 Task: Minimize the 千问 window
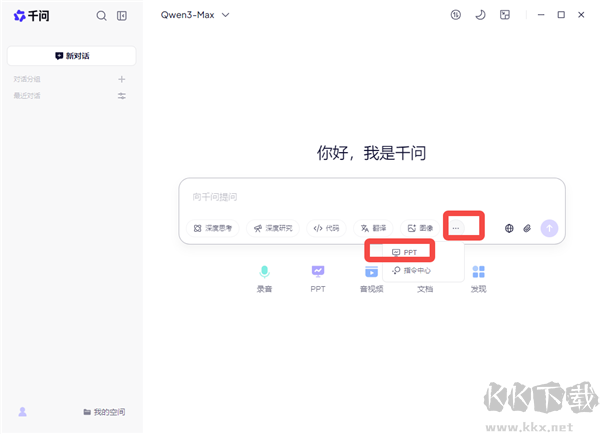coord(541,15)
